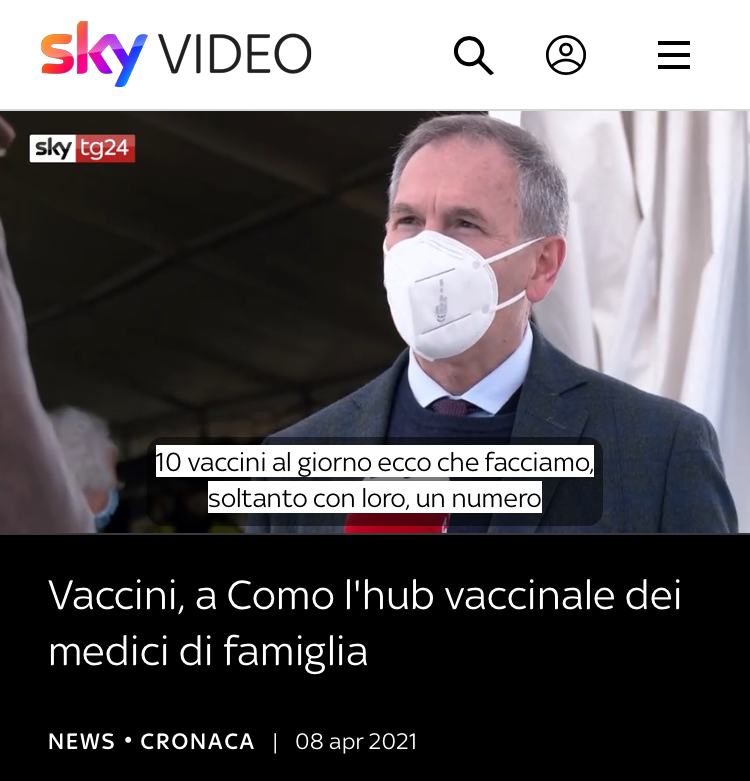Click the vertical bar before the date
The width and height of the screenshot is (750, 781).
(x=275, y=742)
